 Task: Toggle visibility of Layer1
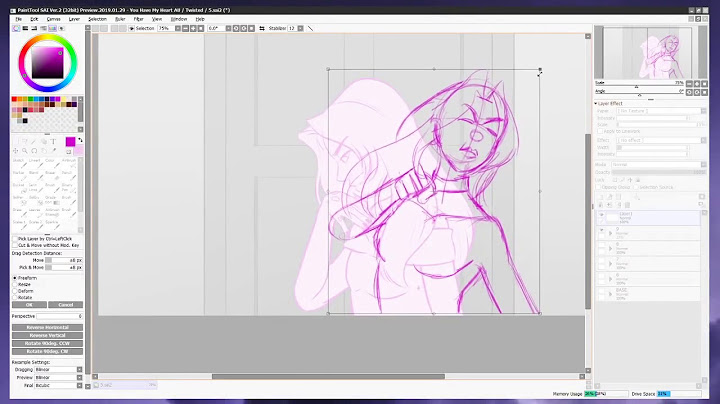(601, 214)
